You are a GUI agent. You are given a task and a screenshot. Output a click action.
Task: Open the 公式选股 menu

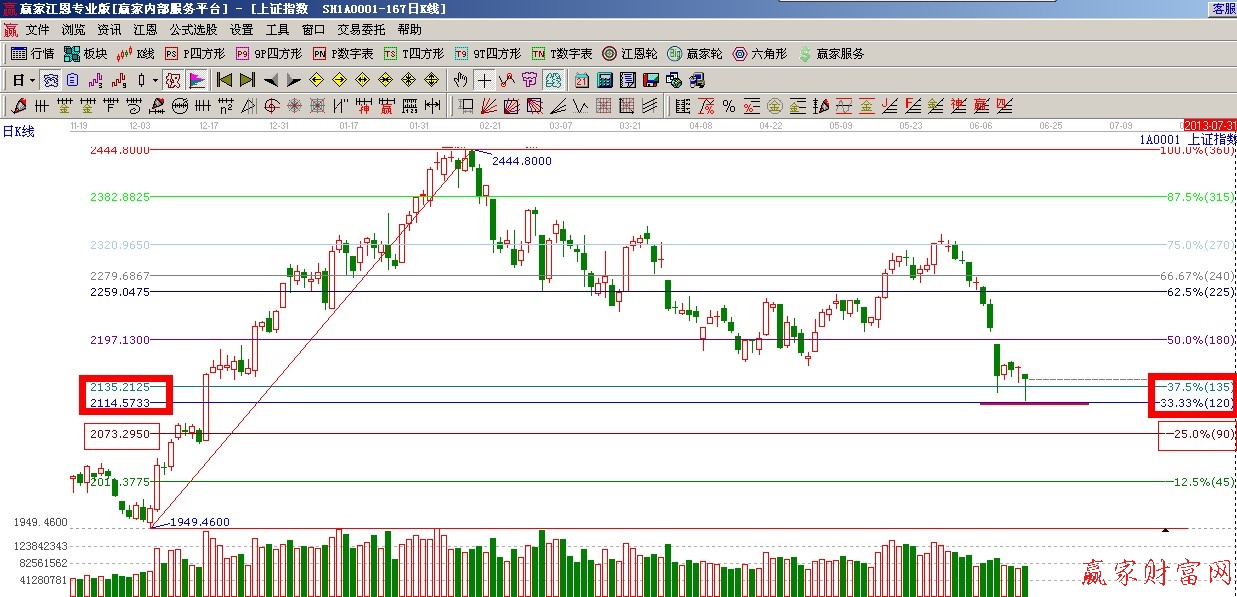click(x=193, y=30)
